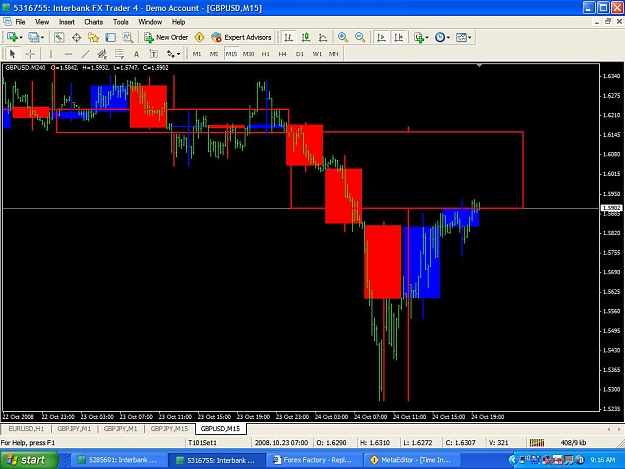This screenshot has width=625, height=469.
Task: Select the Text Label tool
Action: 153,54
